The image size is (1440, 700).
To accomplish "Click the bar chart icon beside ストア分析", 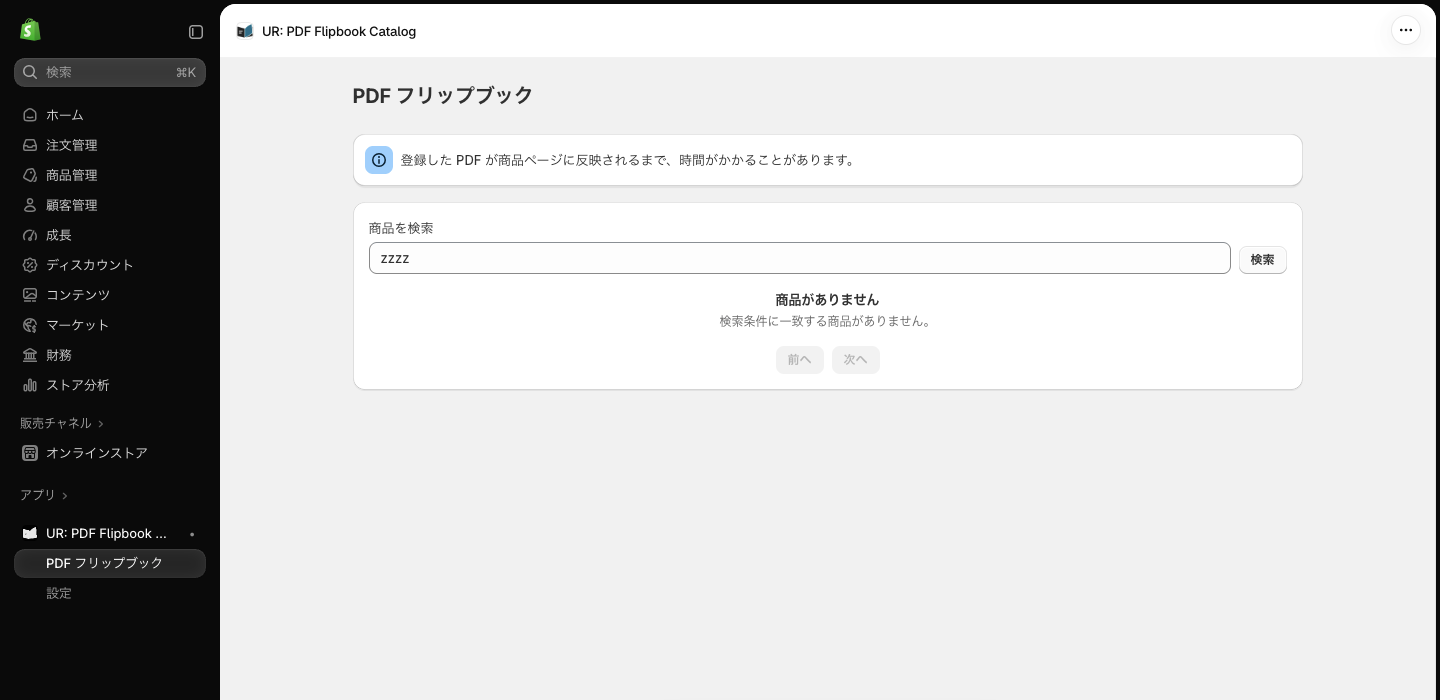I will coord(30,385).
